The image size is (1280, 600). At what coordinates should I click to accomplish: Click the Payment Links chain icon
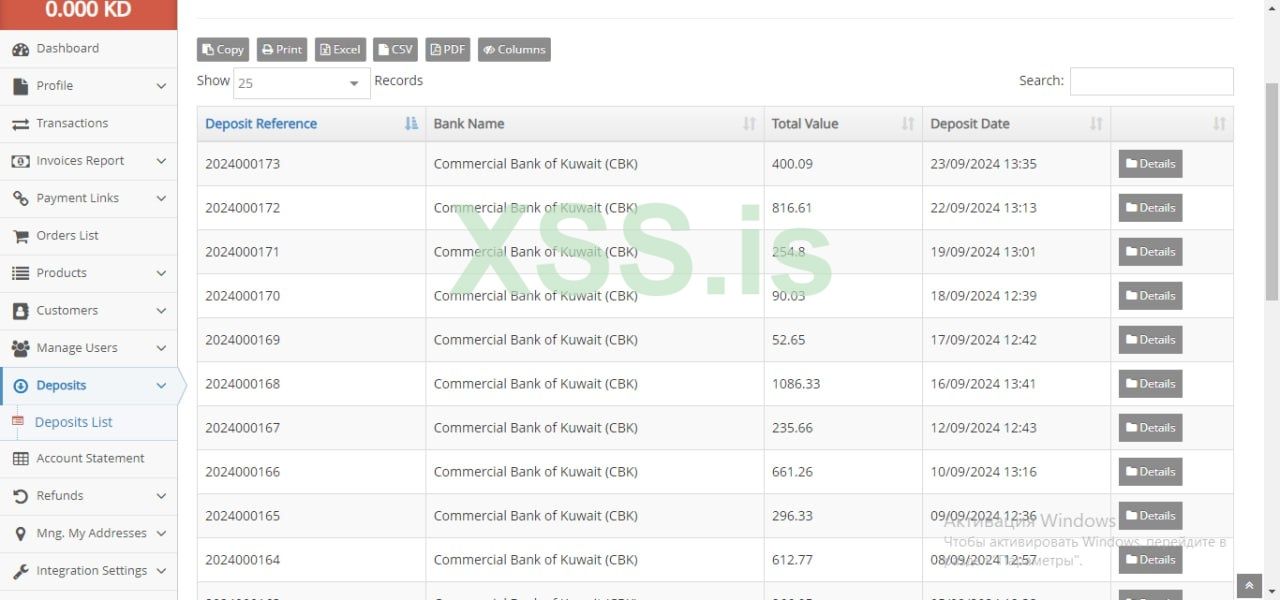20,198
